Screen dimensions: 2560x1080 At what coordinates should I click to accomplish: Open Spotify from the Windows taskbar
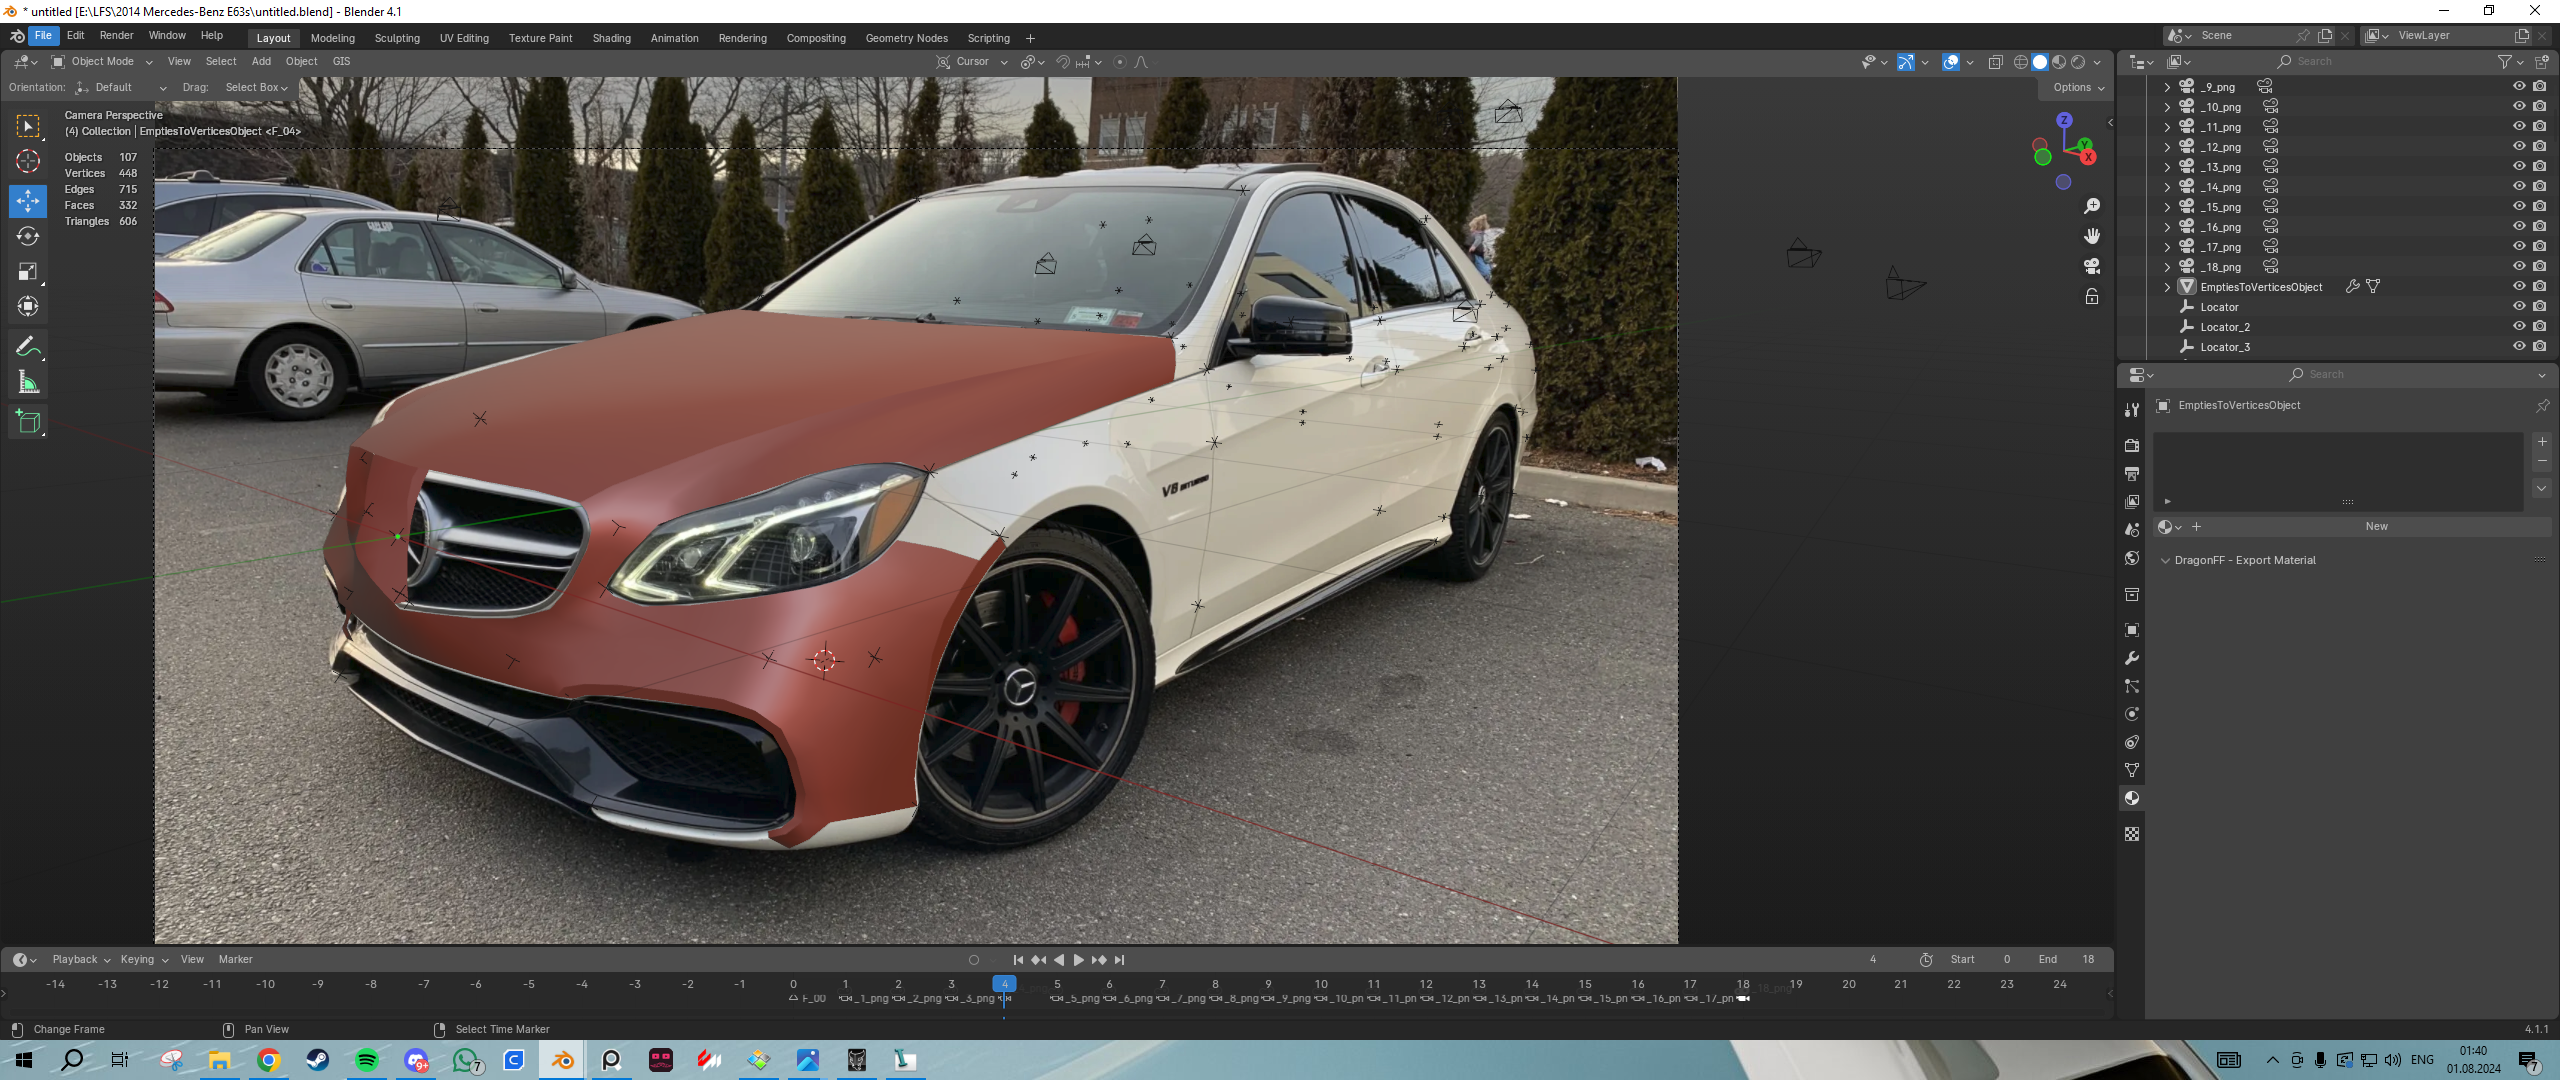(x=367, y=1060)
